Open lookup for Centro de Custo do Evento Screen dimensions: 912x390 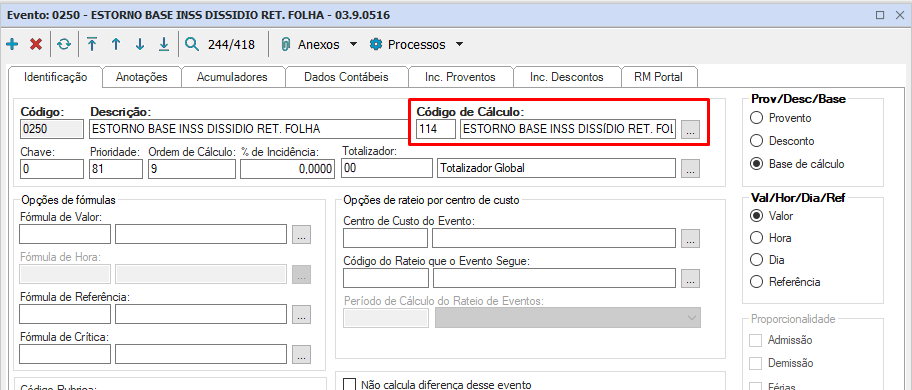point(690,238)
